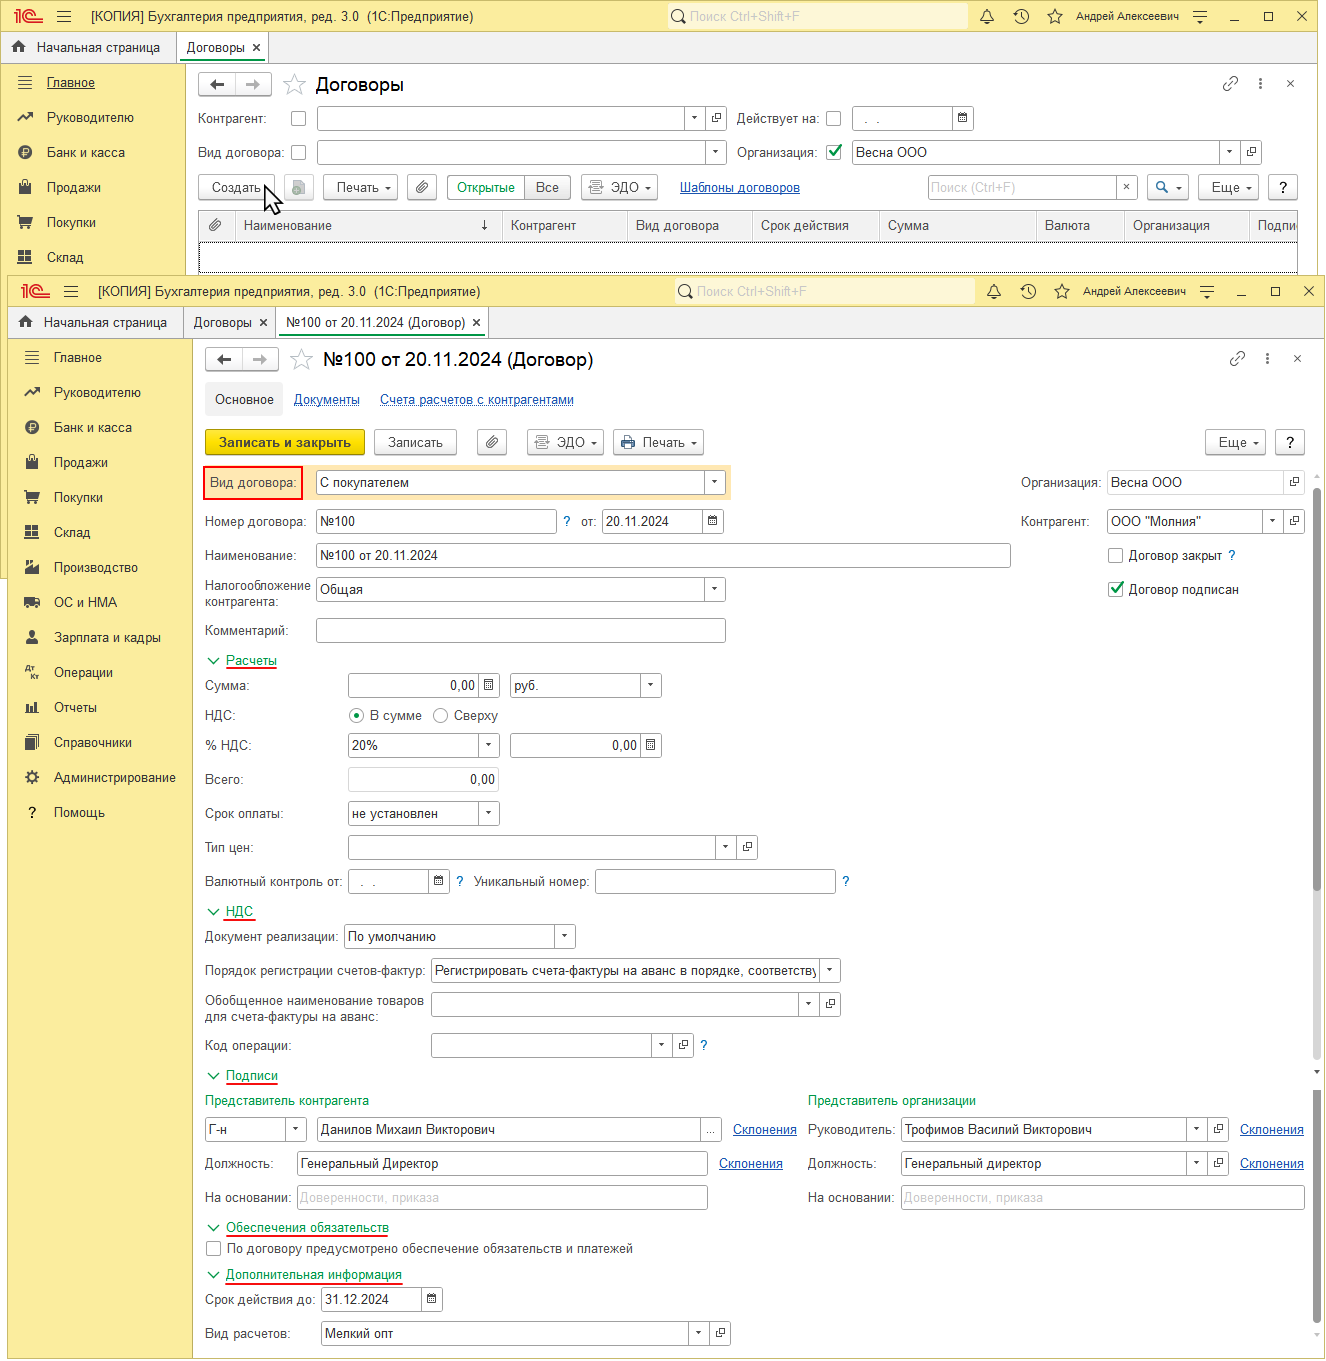The height and width of the screenshot is (1361, 1326).
Task: Open hamburger main menu in front contract window
Action: (71, 291)
